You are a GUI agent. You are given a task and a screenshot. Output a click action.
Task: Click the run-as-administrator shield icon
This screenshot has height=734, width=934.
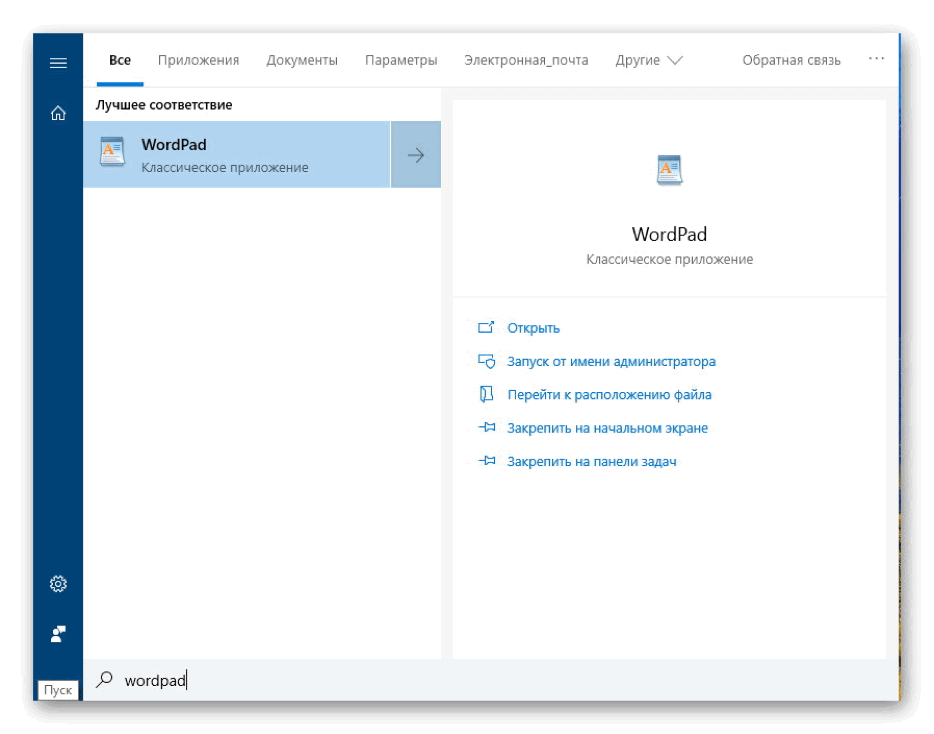pos(486,361)
